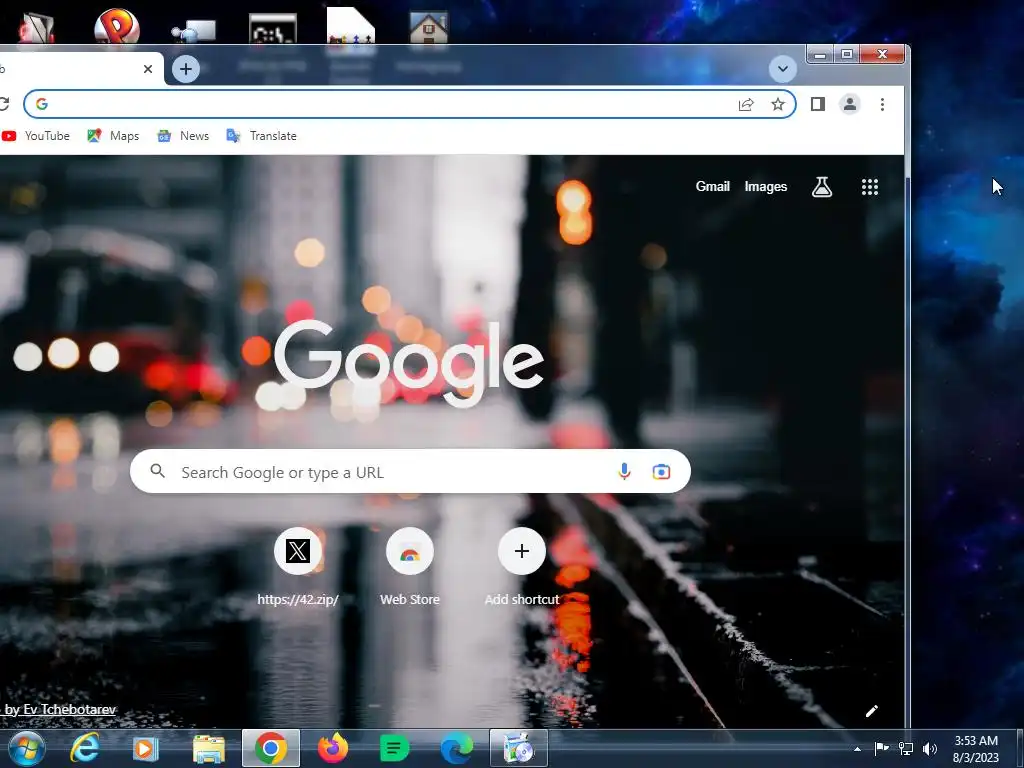The image size is (1024, 768).
Task: Switch to Chrome taskbar button
Action: (271, 748)
